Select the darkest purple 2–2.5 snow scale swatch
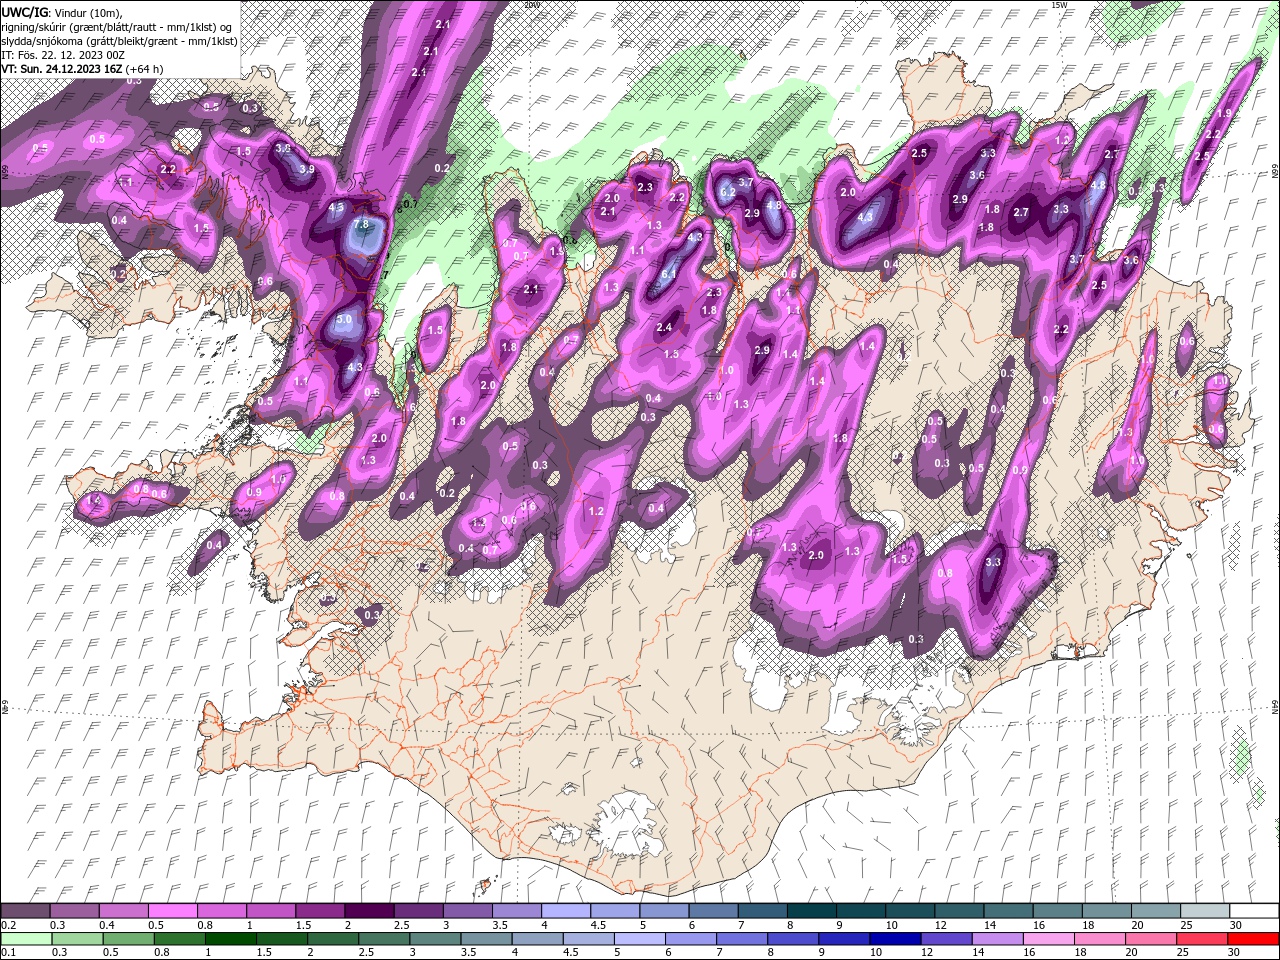 (369, 911)
